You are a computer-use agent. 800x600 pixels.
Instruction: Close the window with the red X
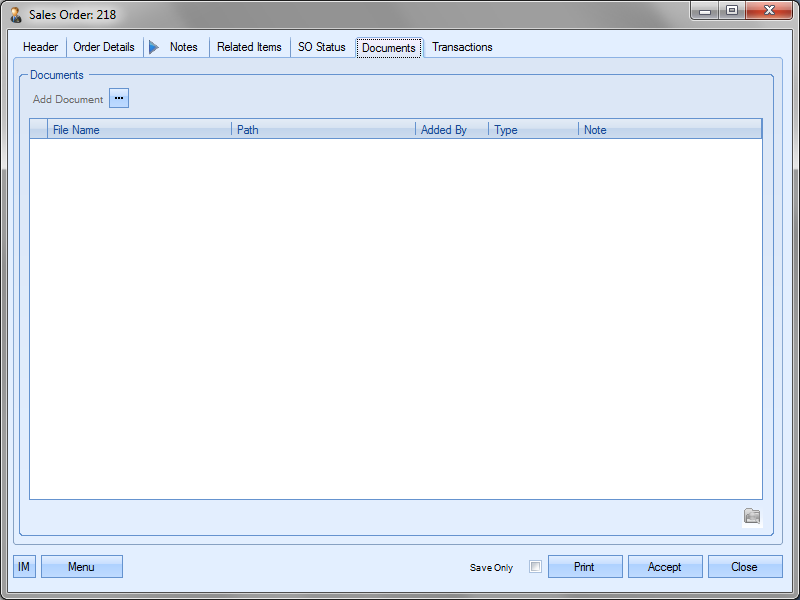[x=769, y=11]
